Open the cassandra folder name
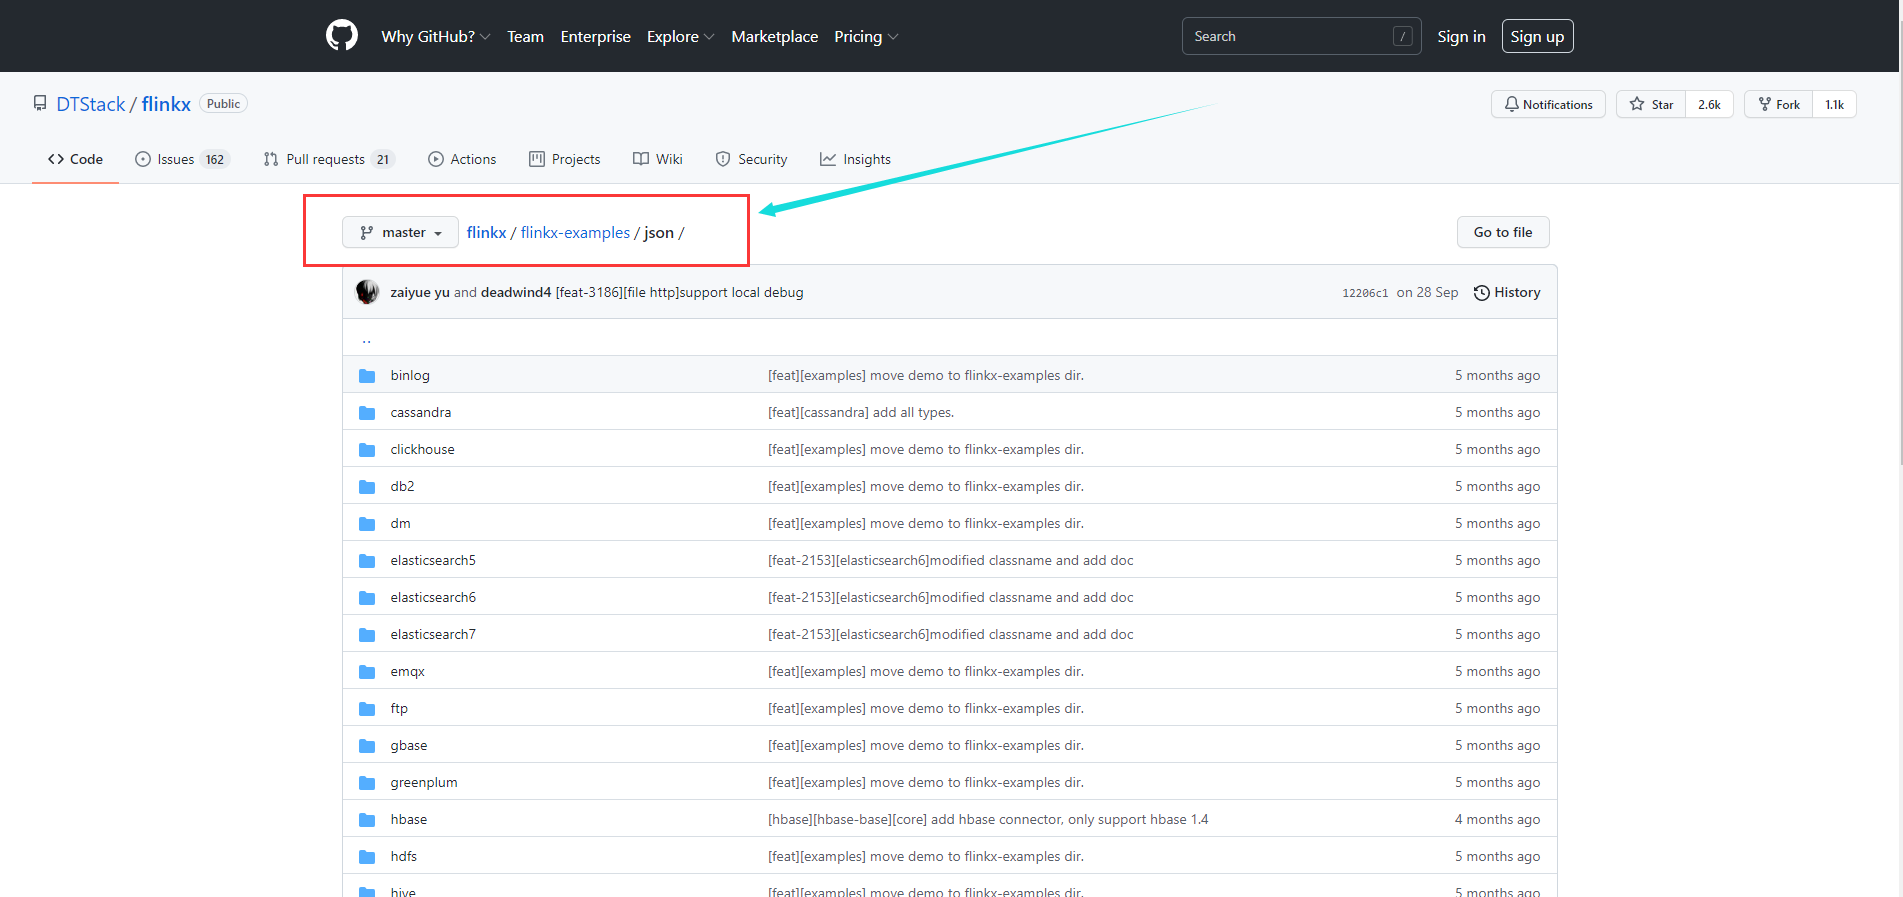This screenshot has width=1903, height=897. pos(420,412)
